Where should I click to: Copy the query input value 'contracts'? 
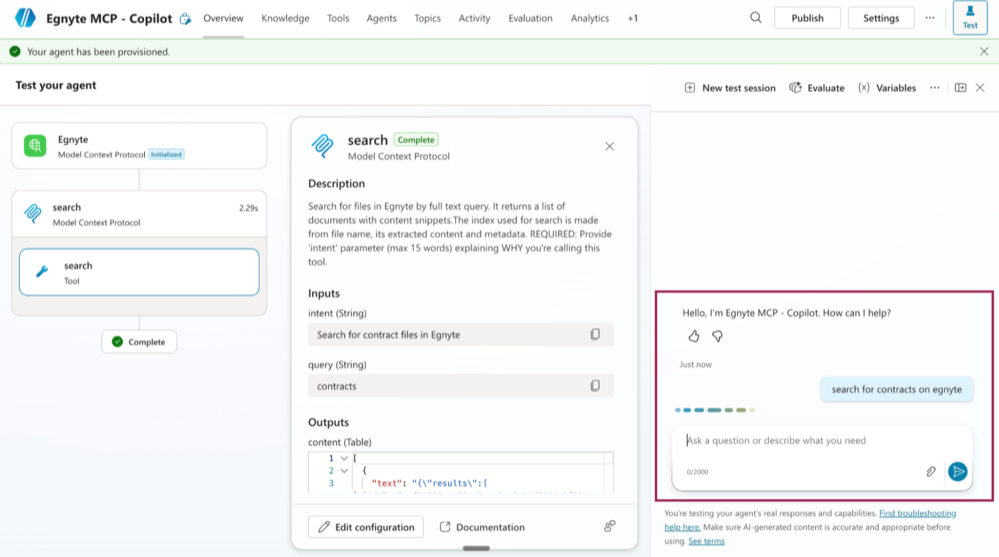pos(595,386)
